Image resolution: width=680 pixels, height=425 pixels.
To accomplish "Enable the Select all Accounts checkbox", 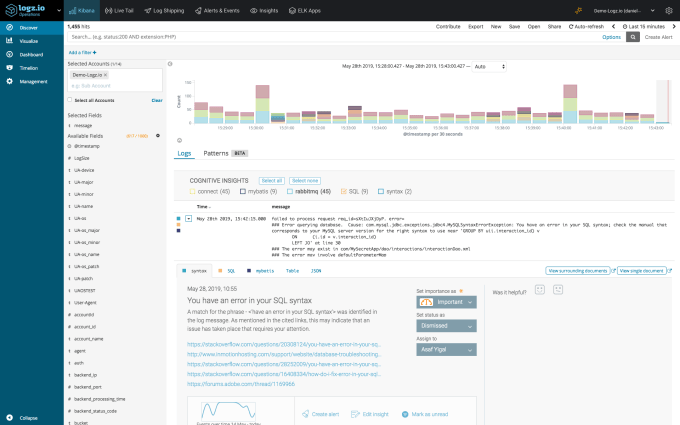I will 69,100.
